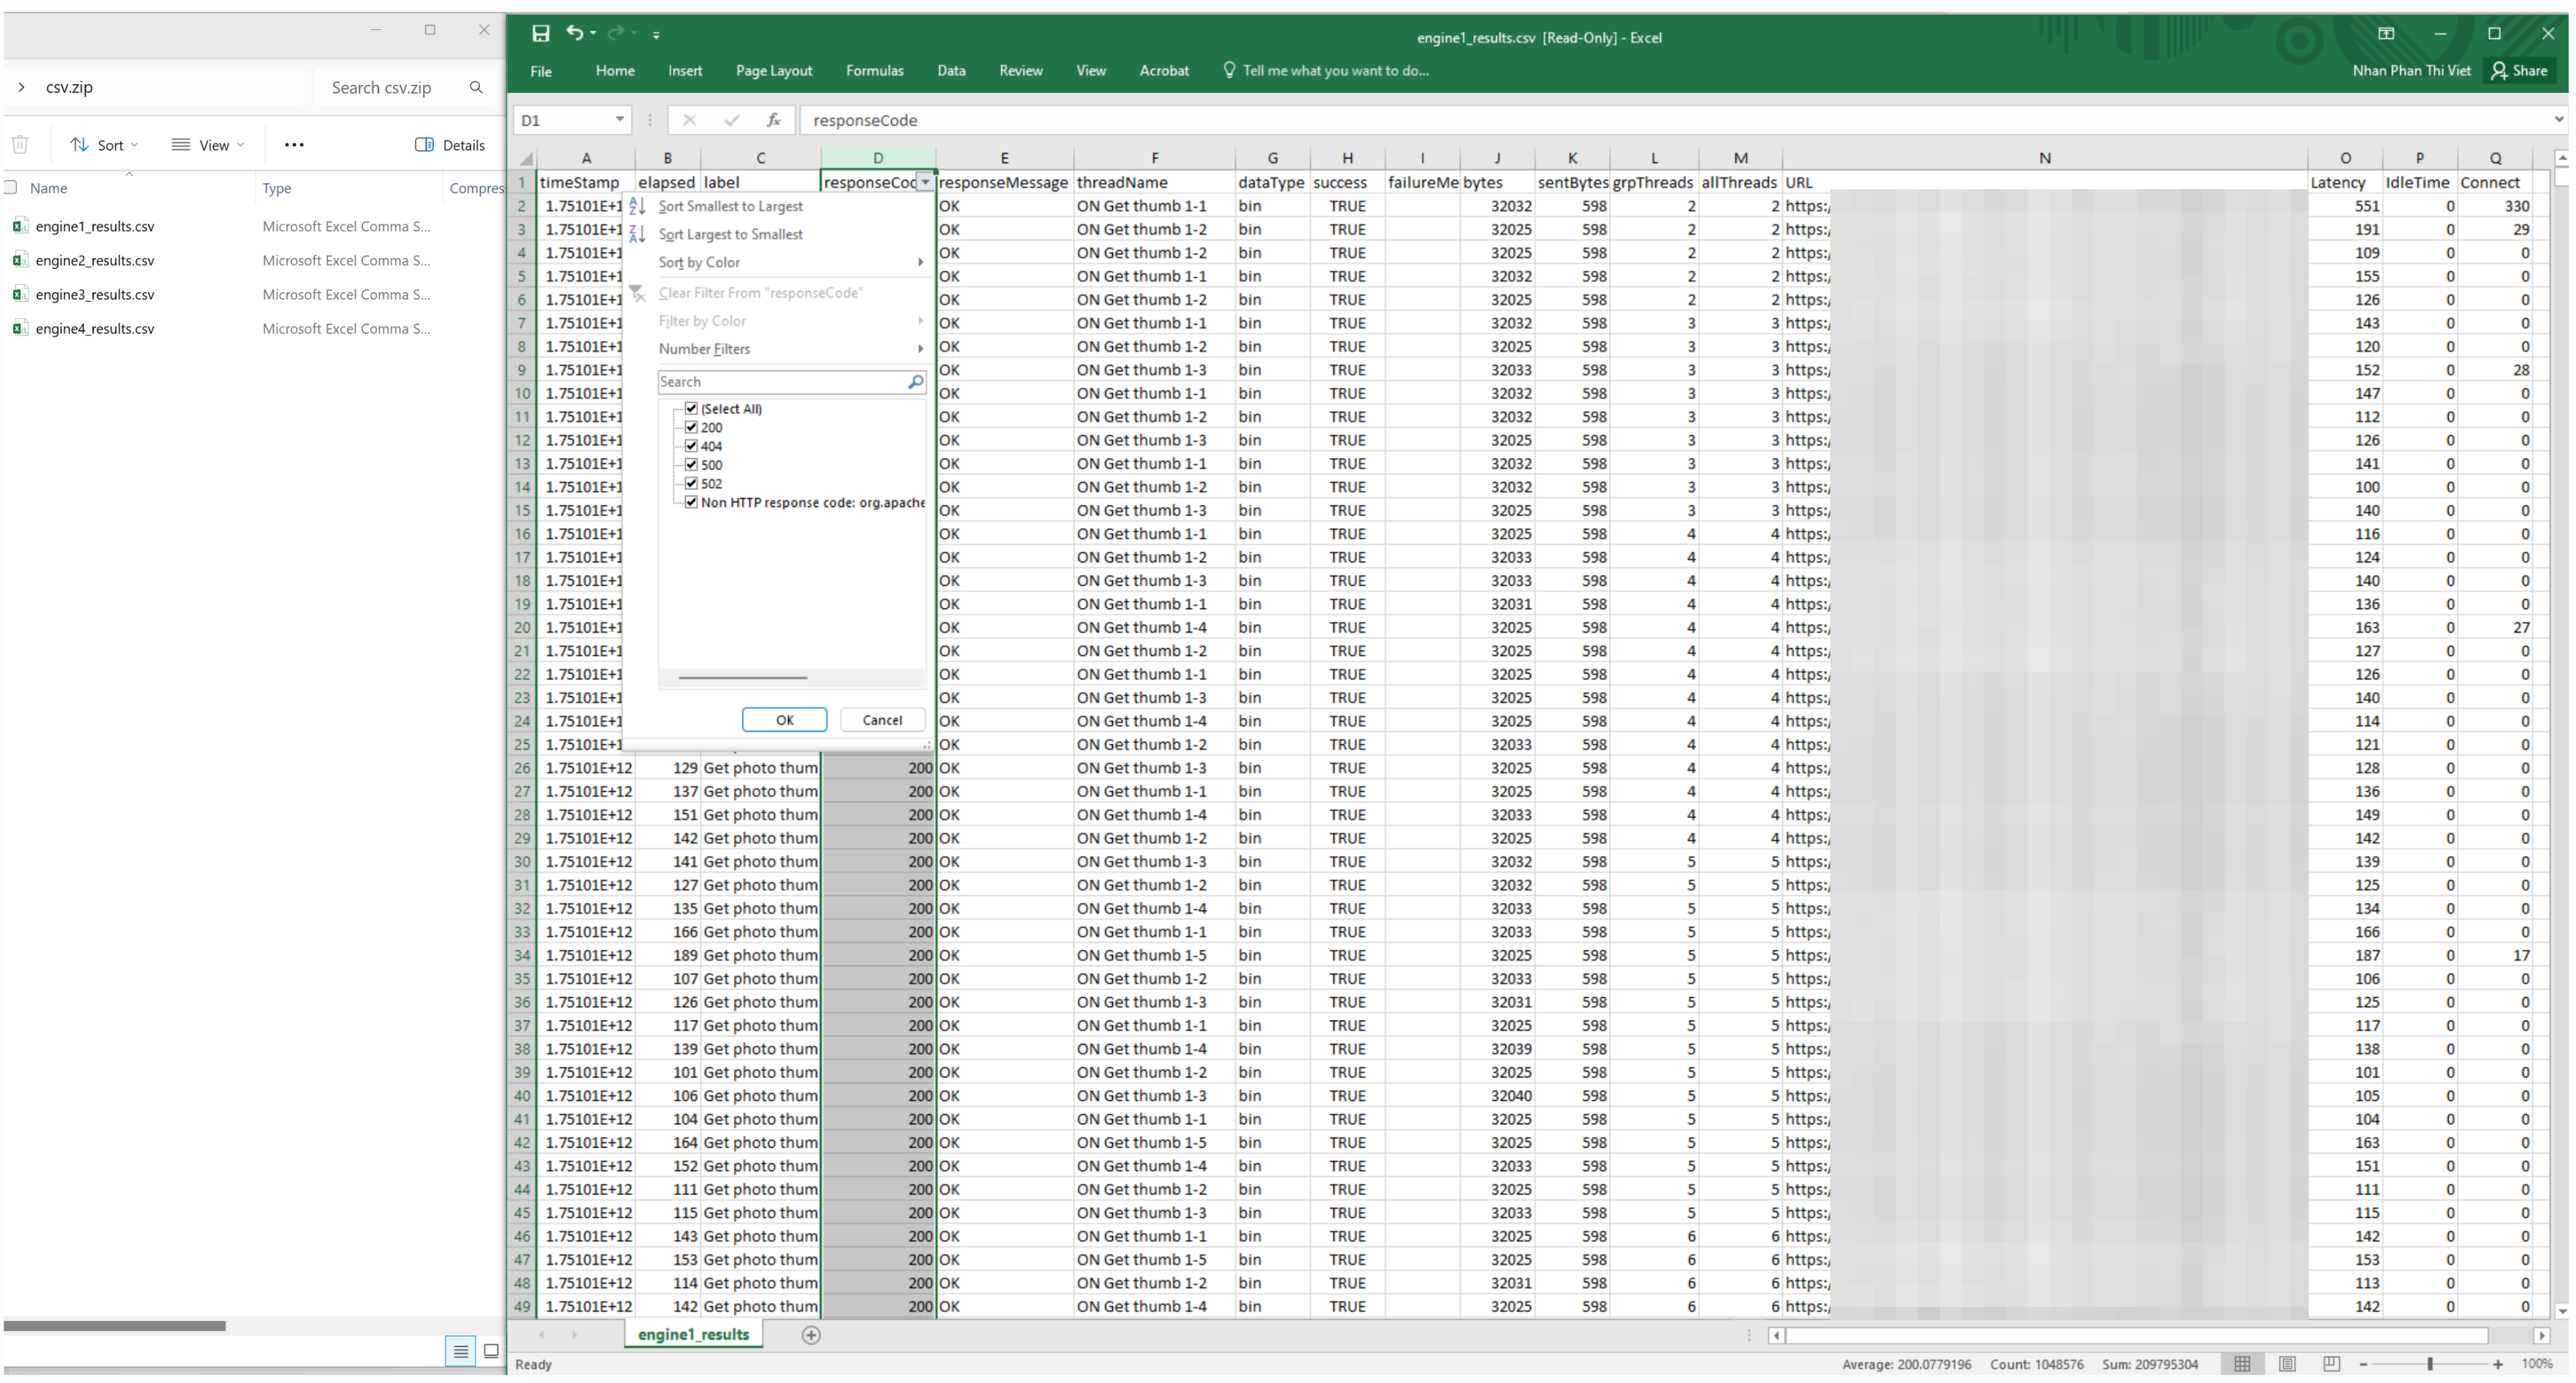
Task: Click the Insert Function fx icon
Action: point(773,120)
